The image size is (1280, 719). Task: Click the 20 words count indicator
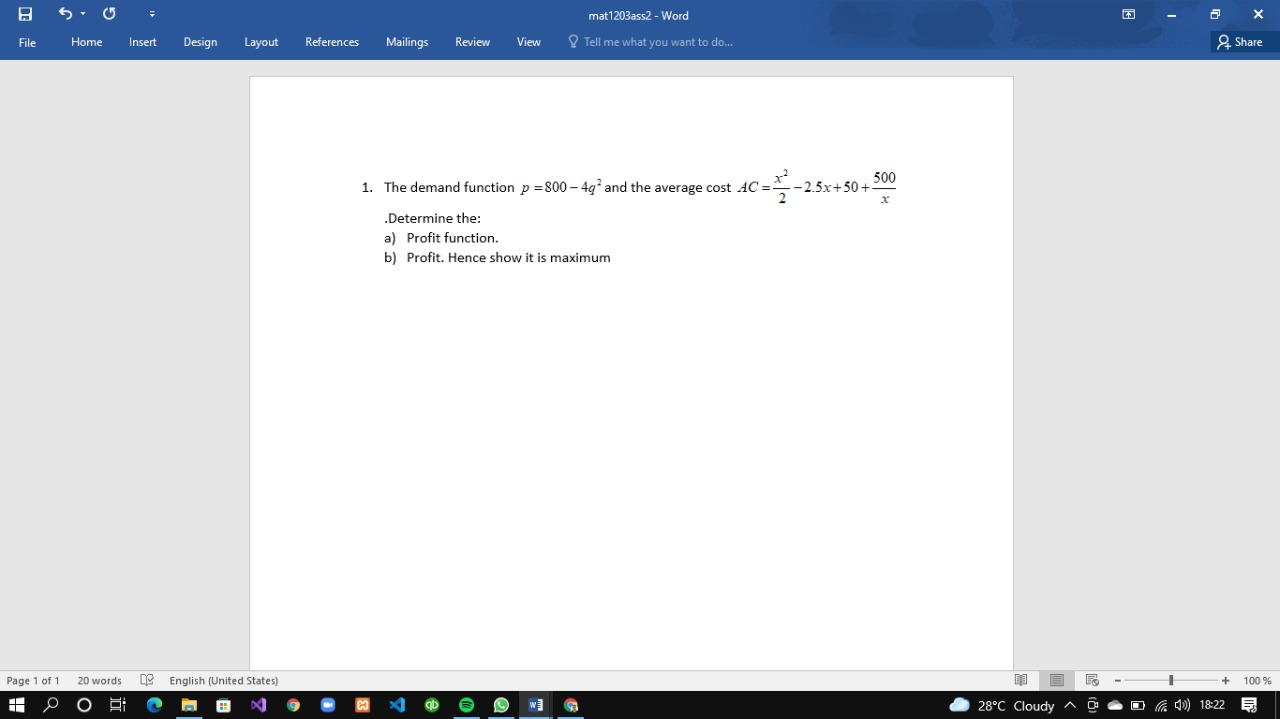click(x=100, y=681)
